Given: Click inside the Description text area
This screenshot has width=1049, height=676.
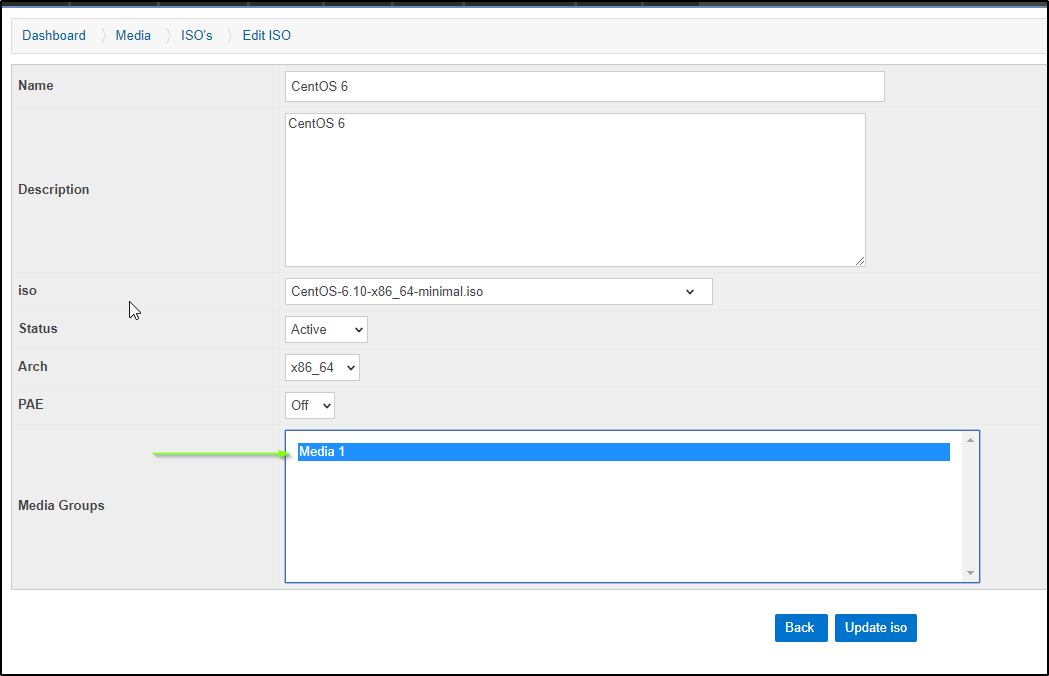Looking at the screenshot, I should pos(574,190).
